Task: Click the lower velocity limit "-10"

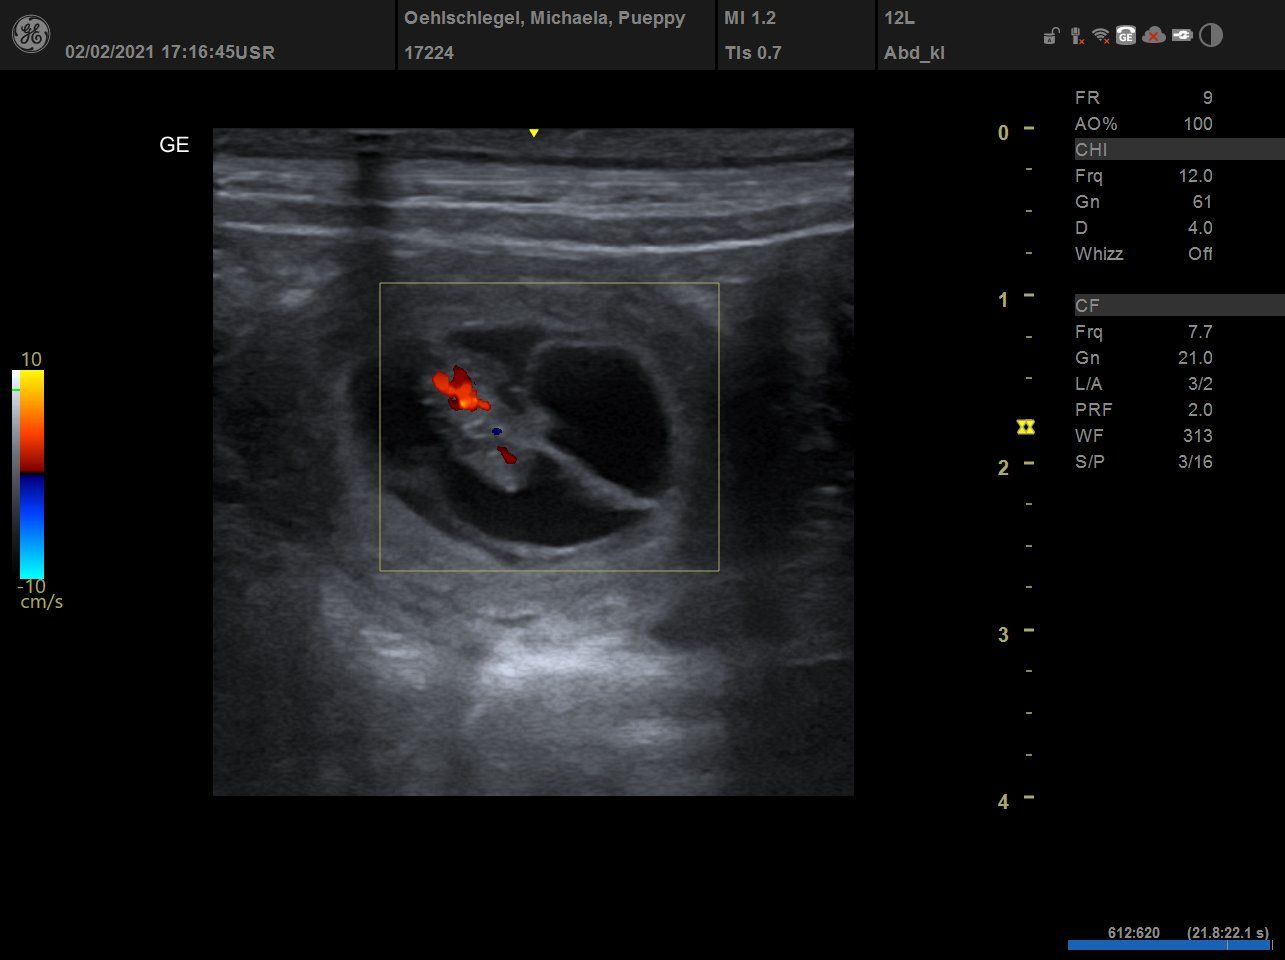Action: (31, 586)
